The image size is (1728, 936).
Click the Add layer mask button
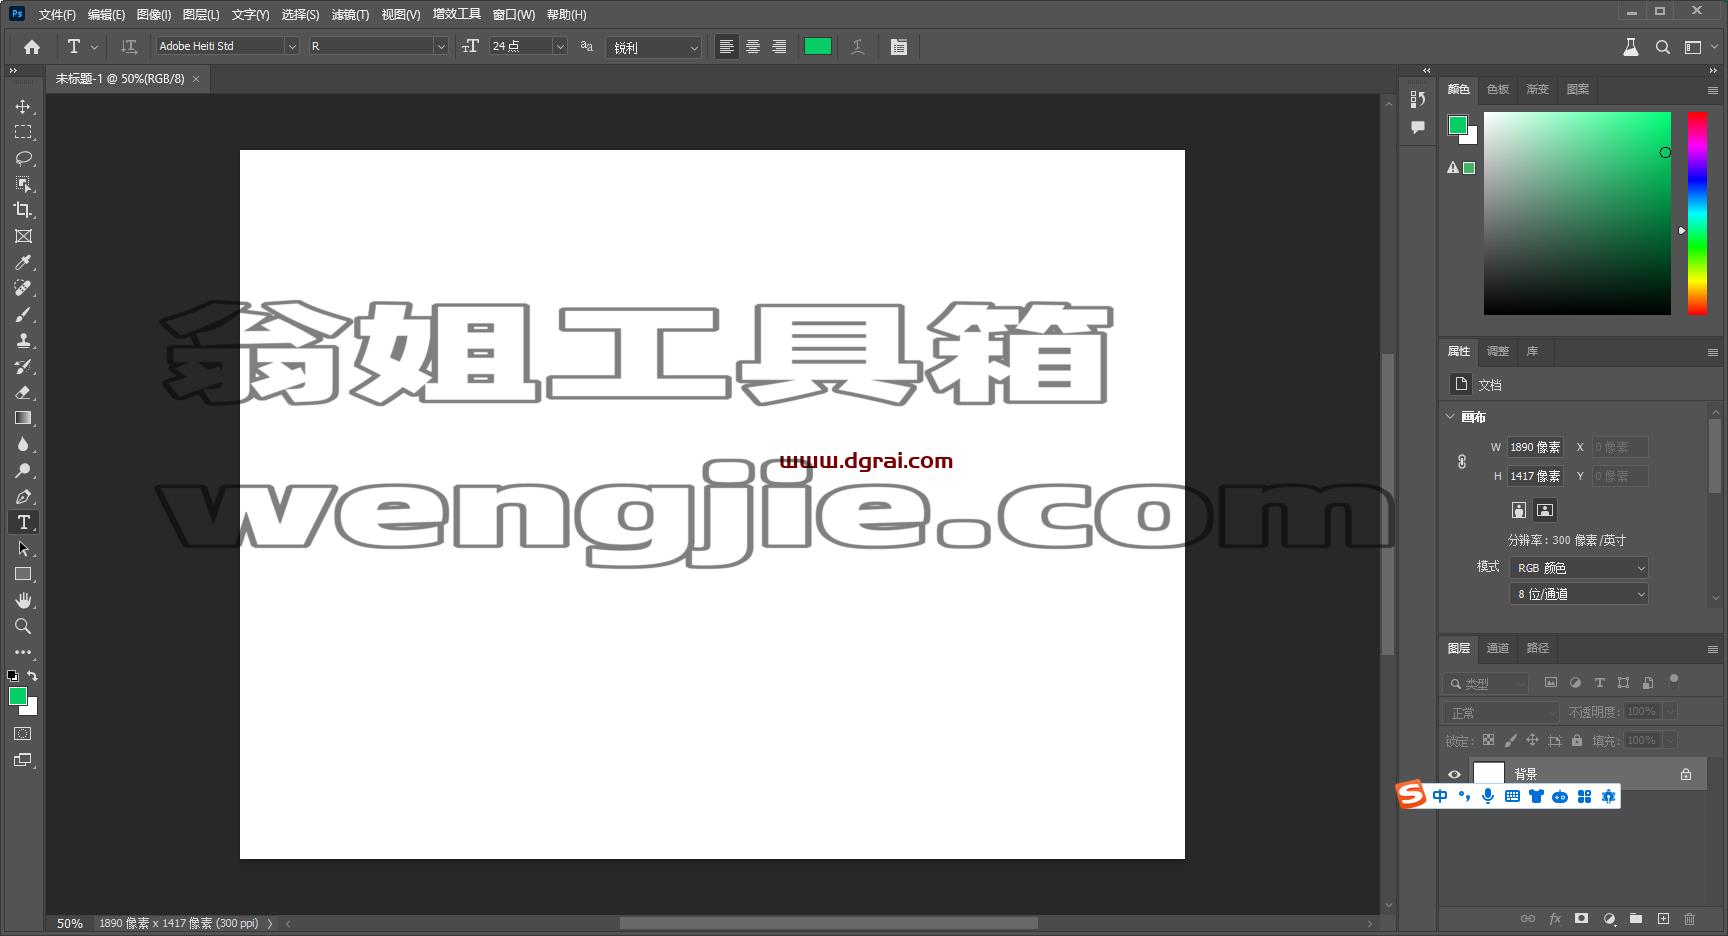pos(1581,918)
